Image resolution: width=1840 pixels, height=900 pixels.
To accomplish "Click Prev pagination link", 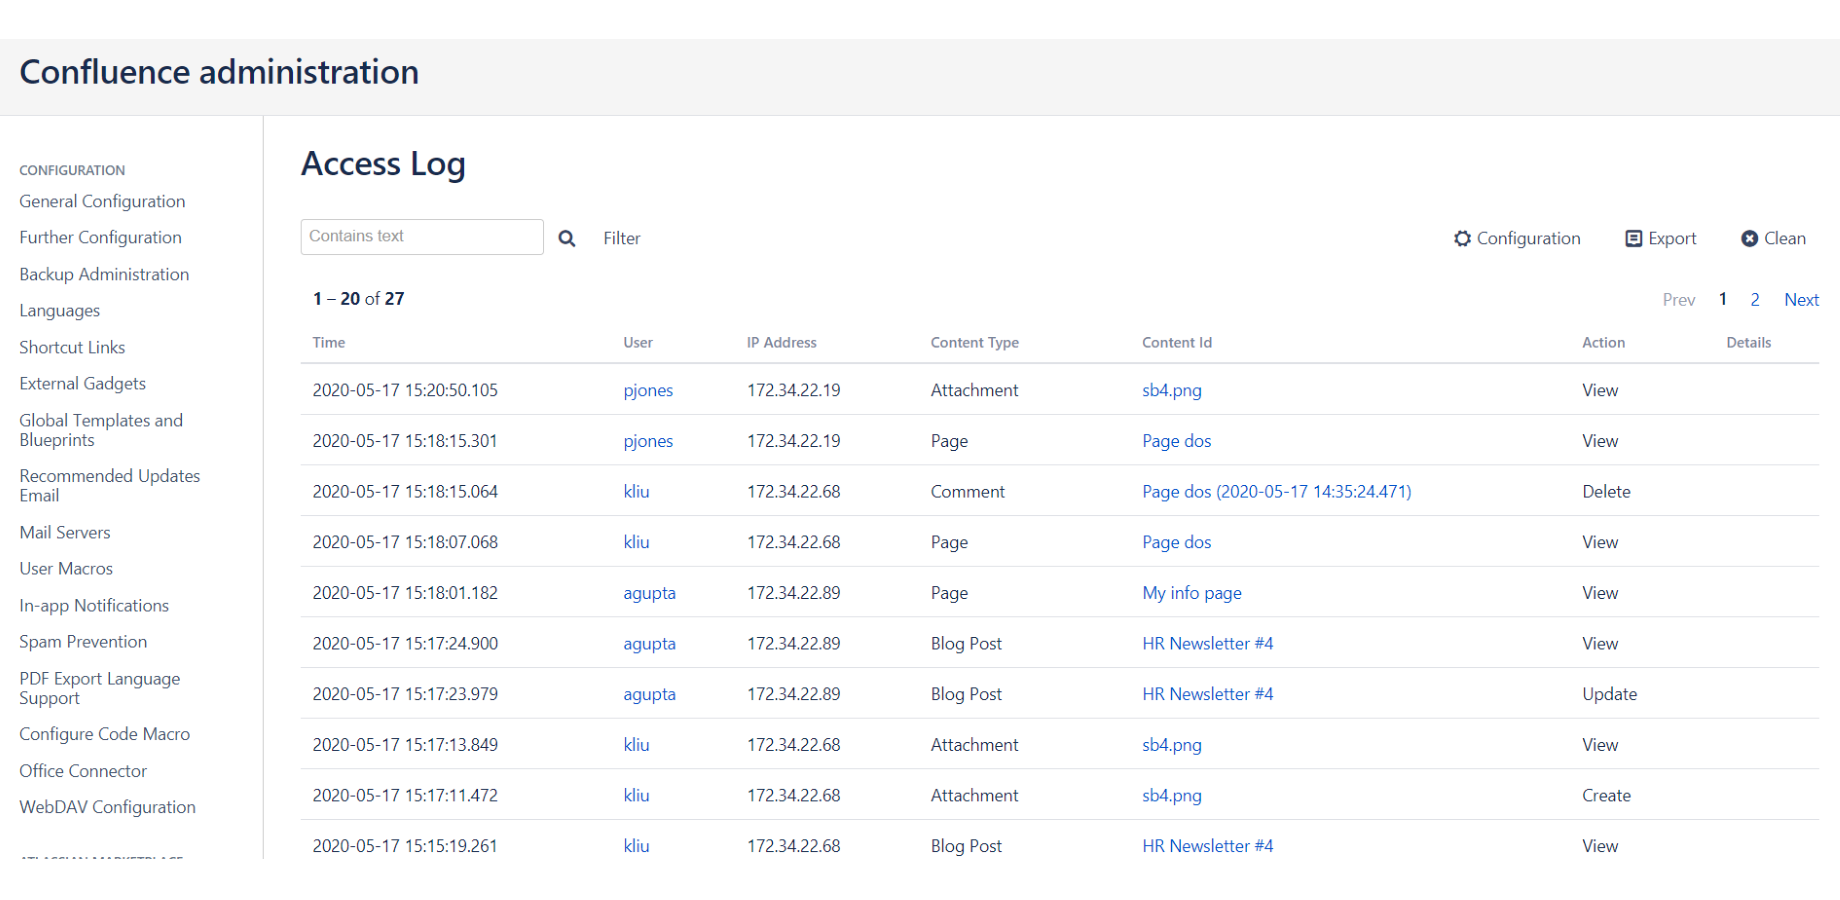I will 1678,299.
